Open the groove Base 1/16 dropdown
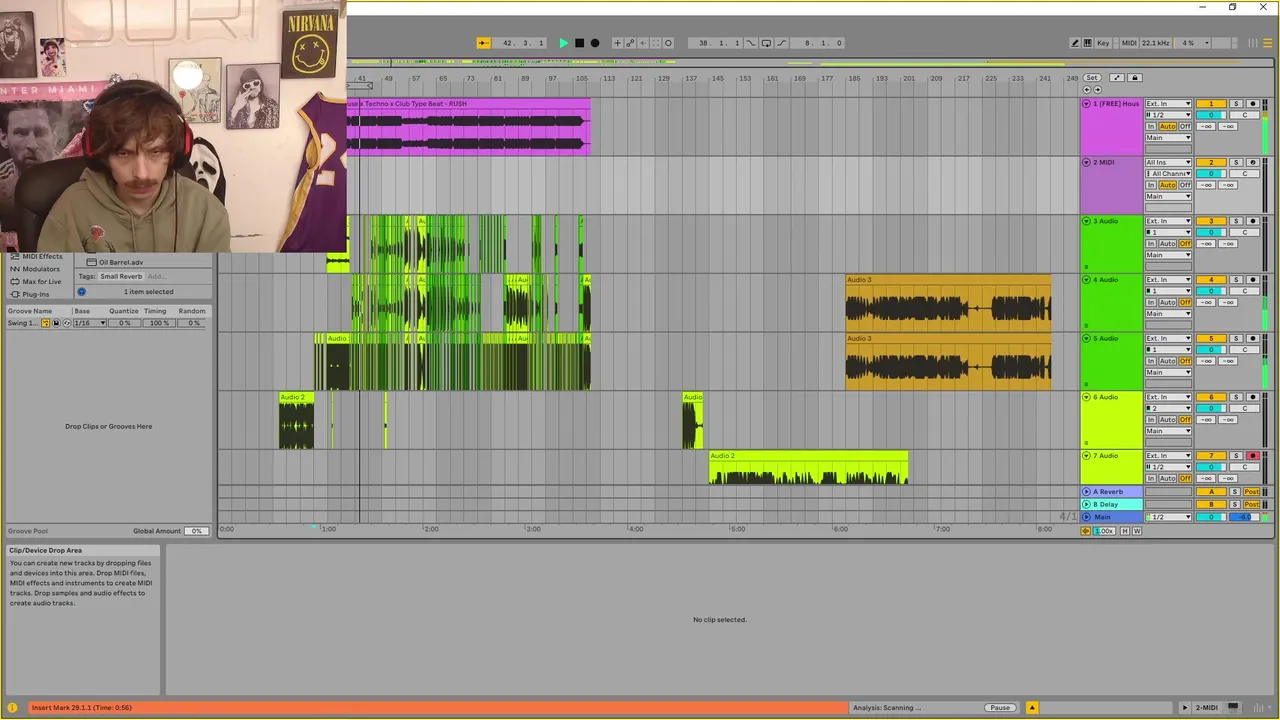 [89, 323]
